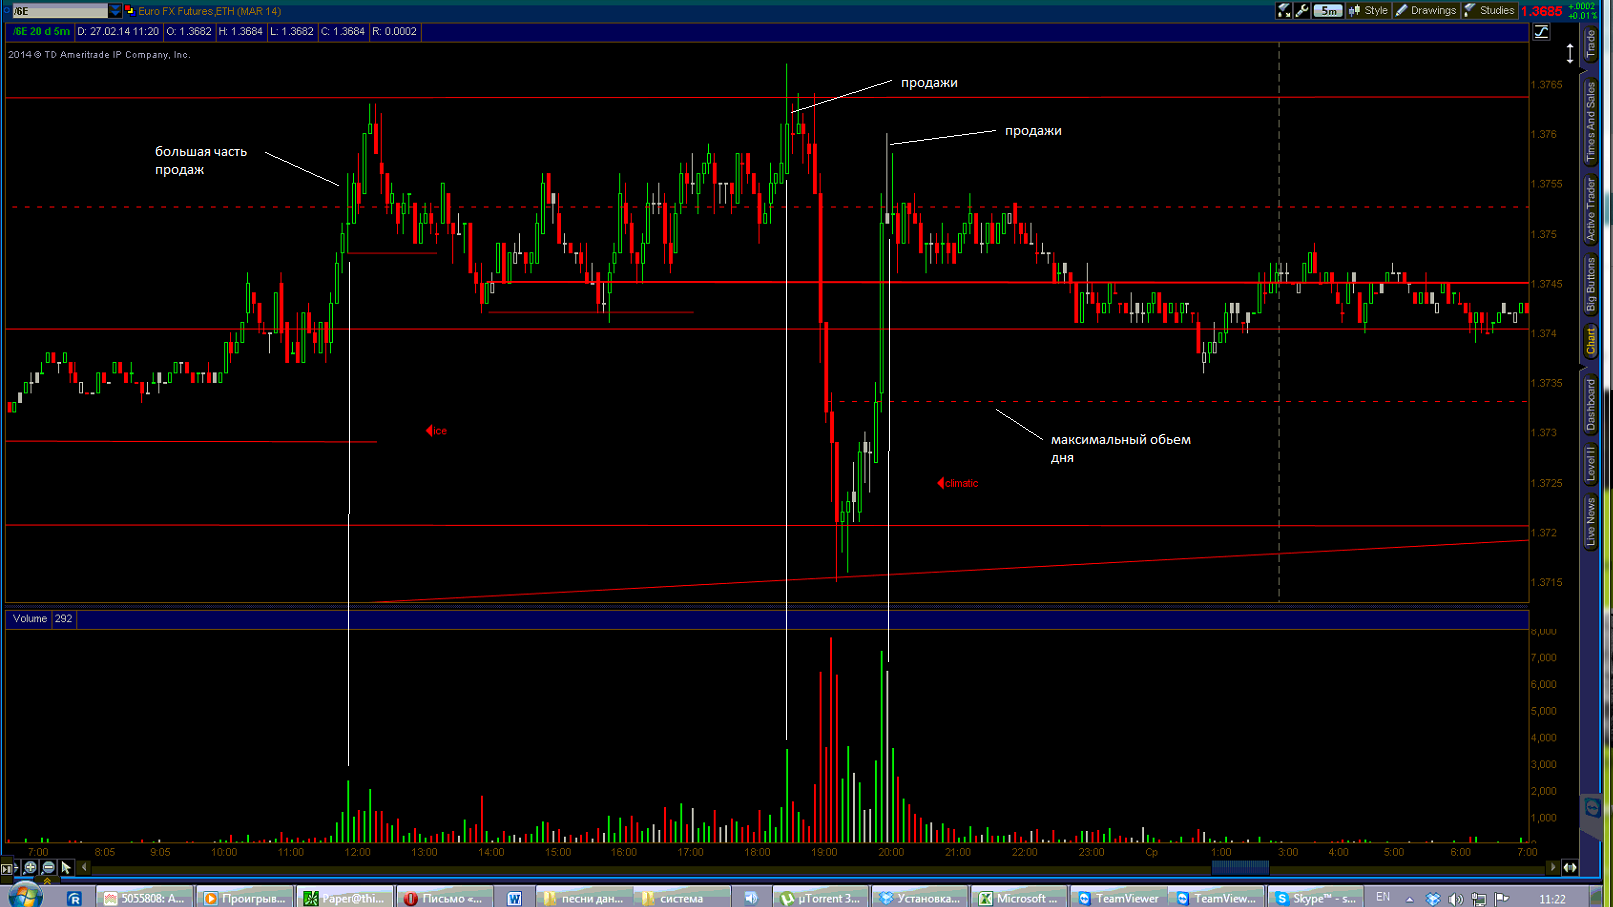Show hidden tray icons arrow
Image resolution: width=1613 pixels, height=907 pixels.
coord(1410,899)
